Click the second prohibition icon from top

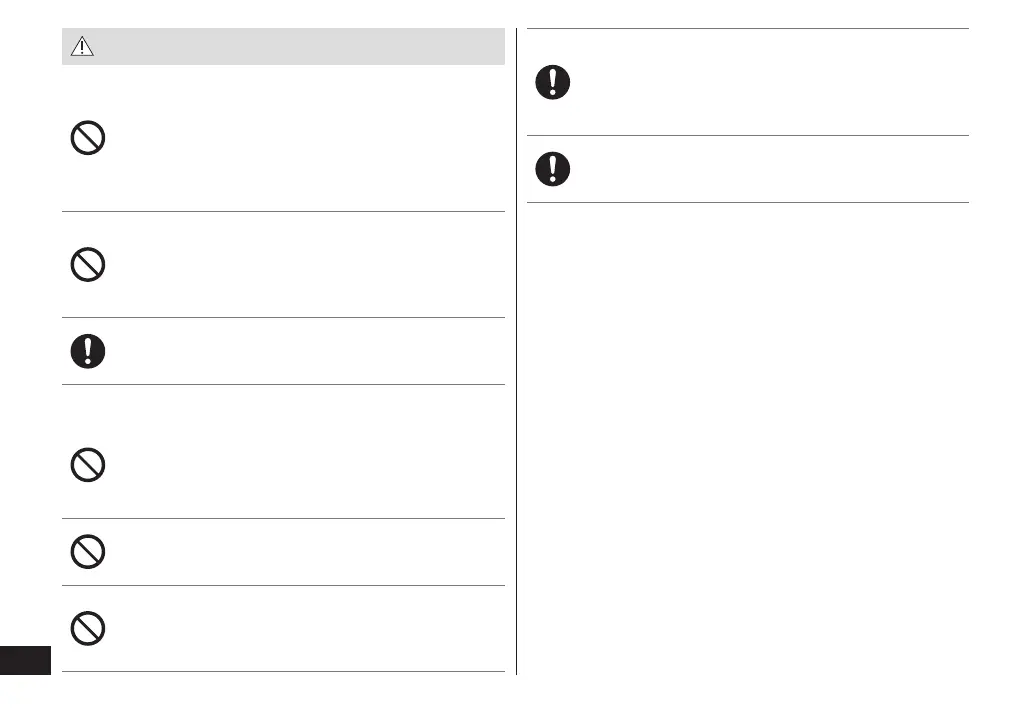click(88, 265)
